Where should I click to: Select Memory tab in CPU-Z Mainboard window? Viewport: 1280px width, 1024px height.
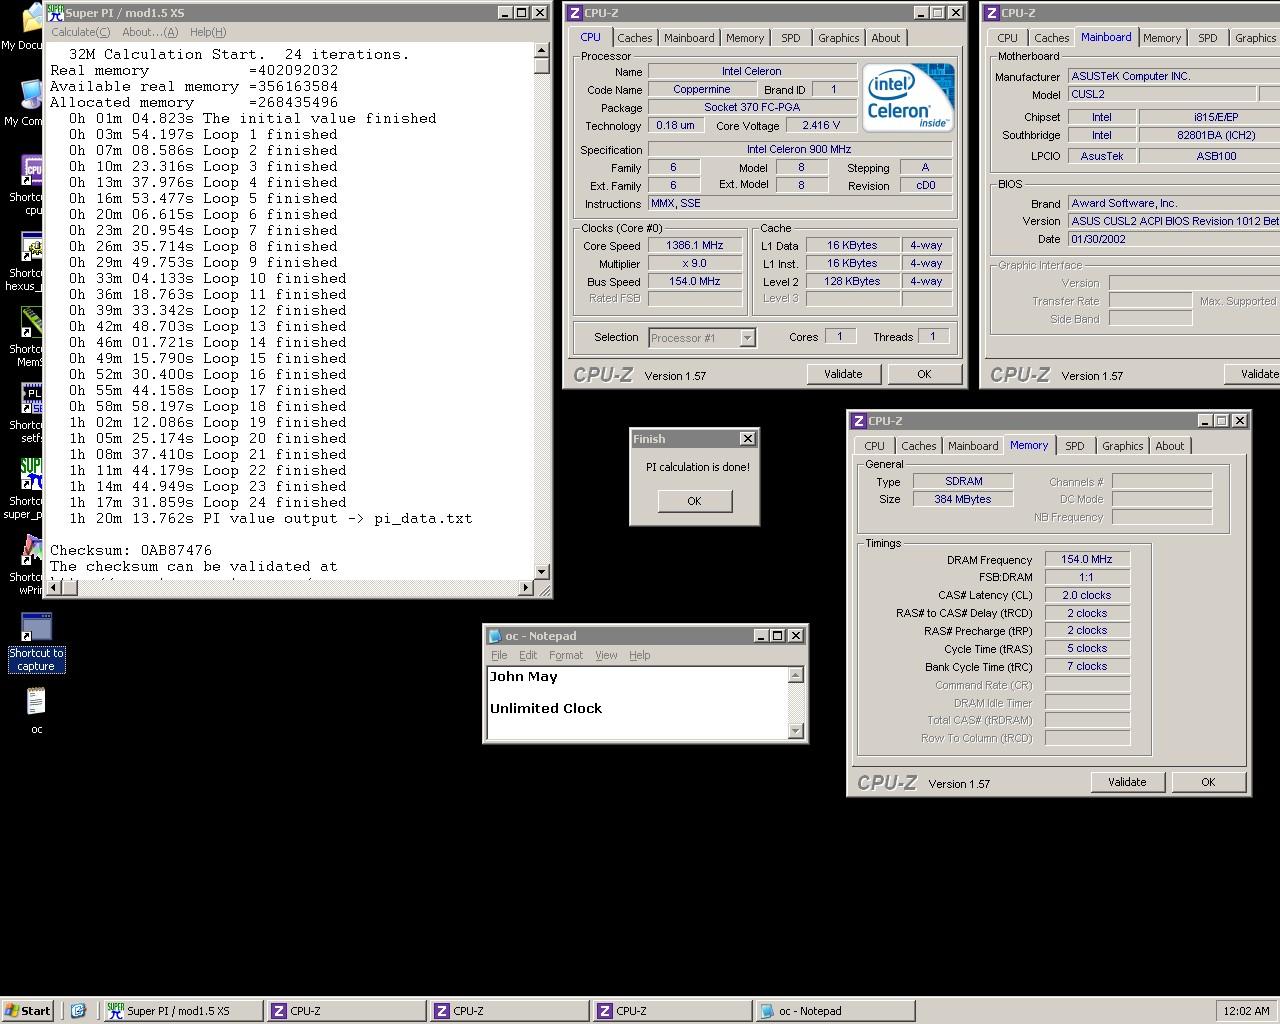click(x=1162, y=38)
